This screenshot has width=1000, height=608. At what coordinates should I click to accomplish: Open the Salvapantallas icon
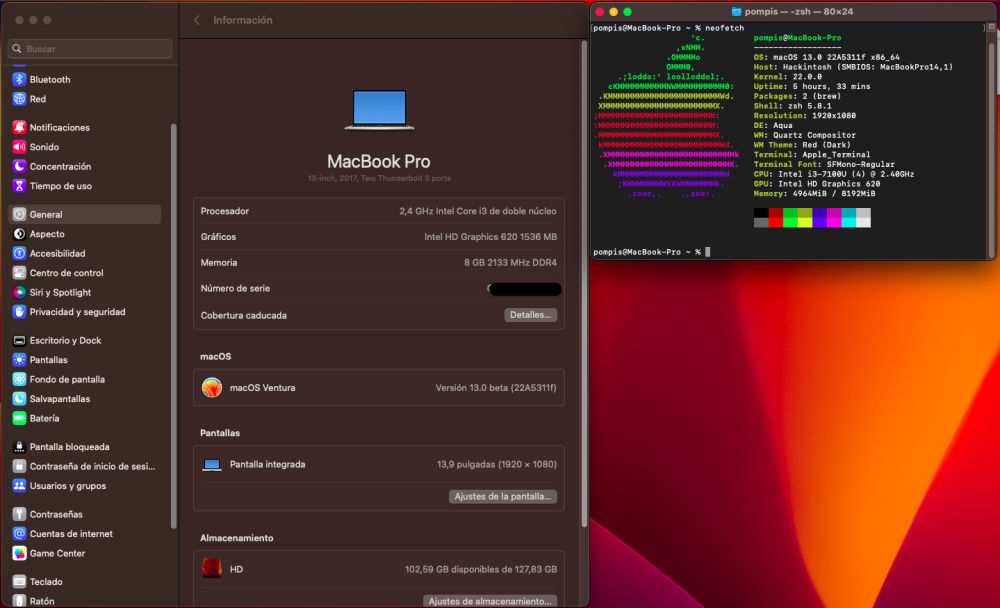[19, 399]
